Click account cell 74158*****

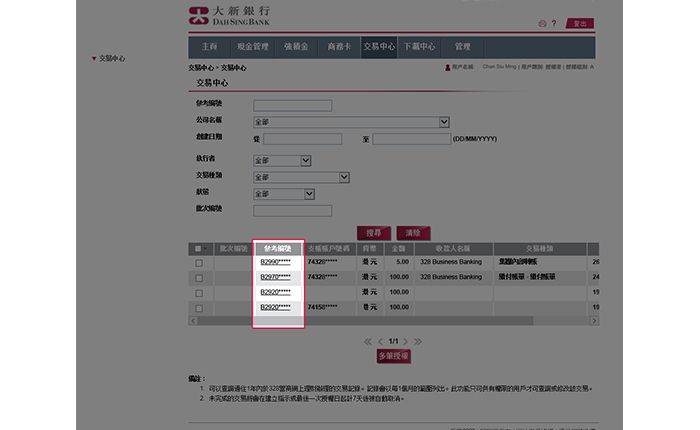pyautogui.click(x=322, y=307)
